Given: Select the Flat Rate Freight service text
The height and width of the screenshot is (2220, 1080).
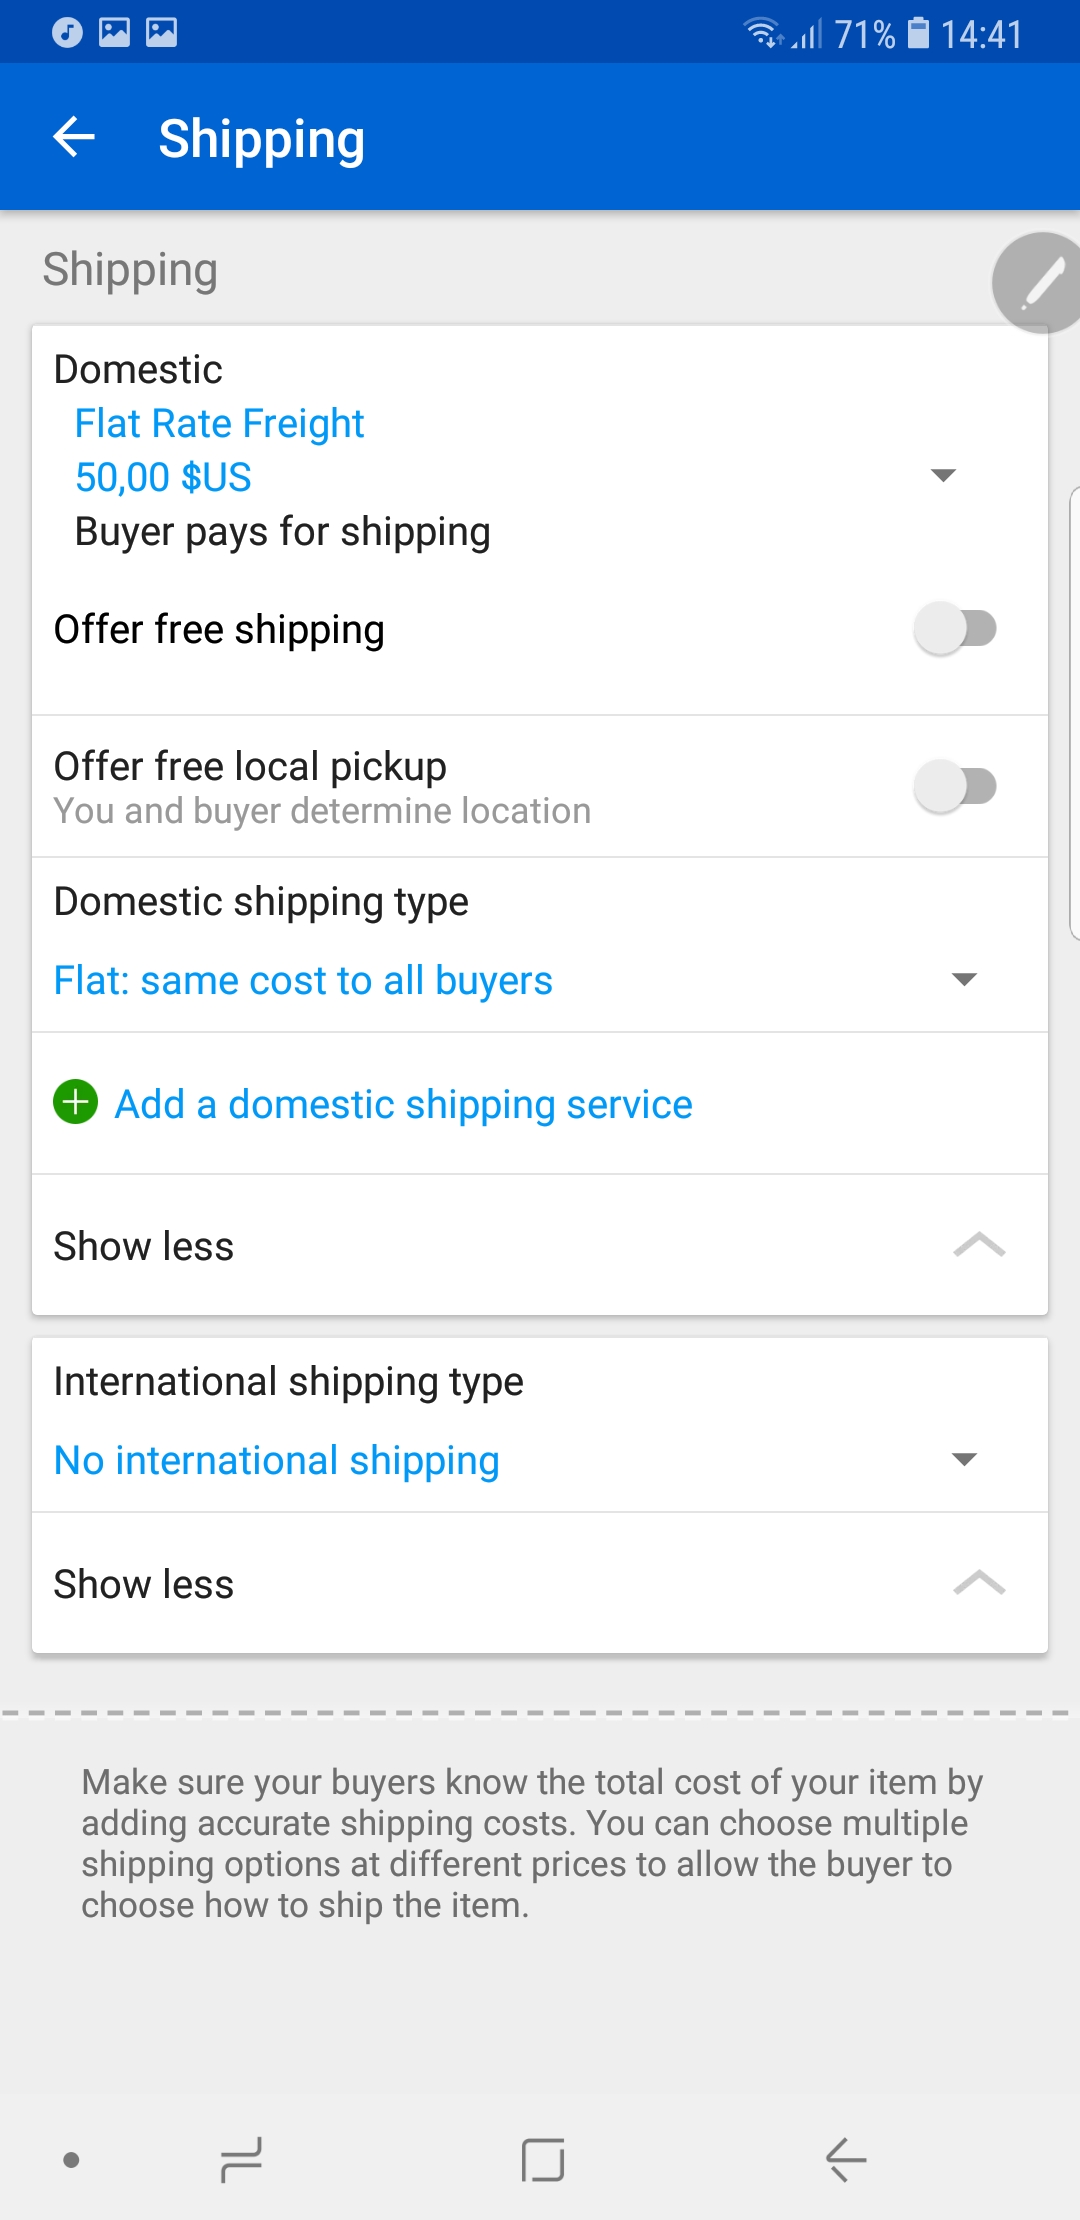Looking at the screenshot, I should tap(220, 424).
